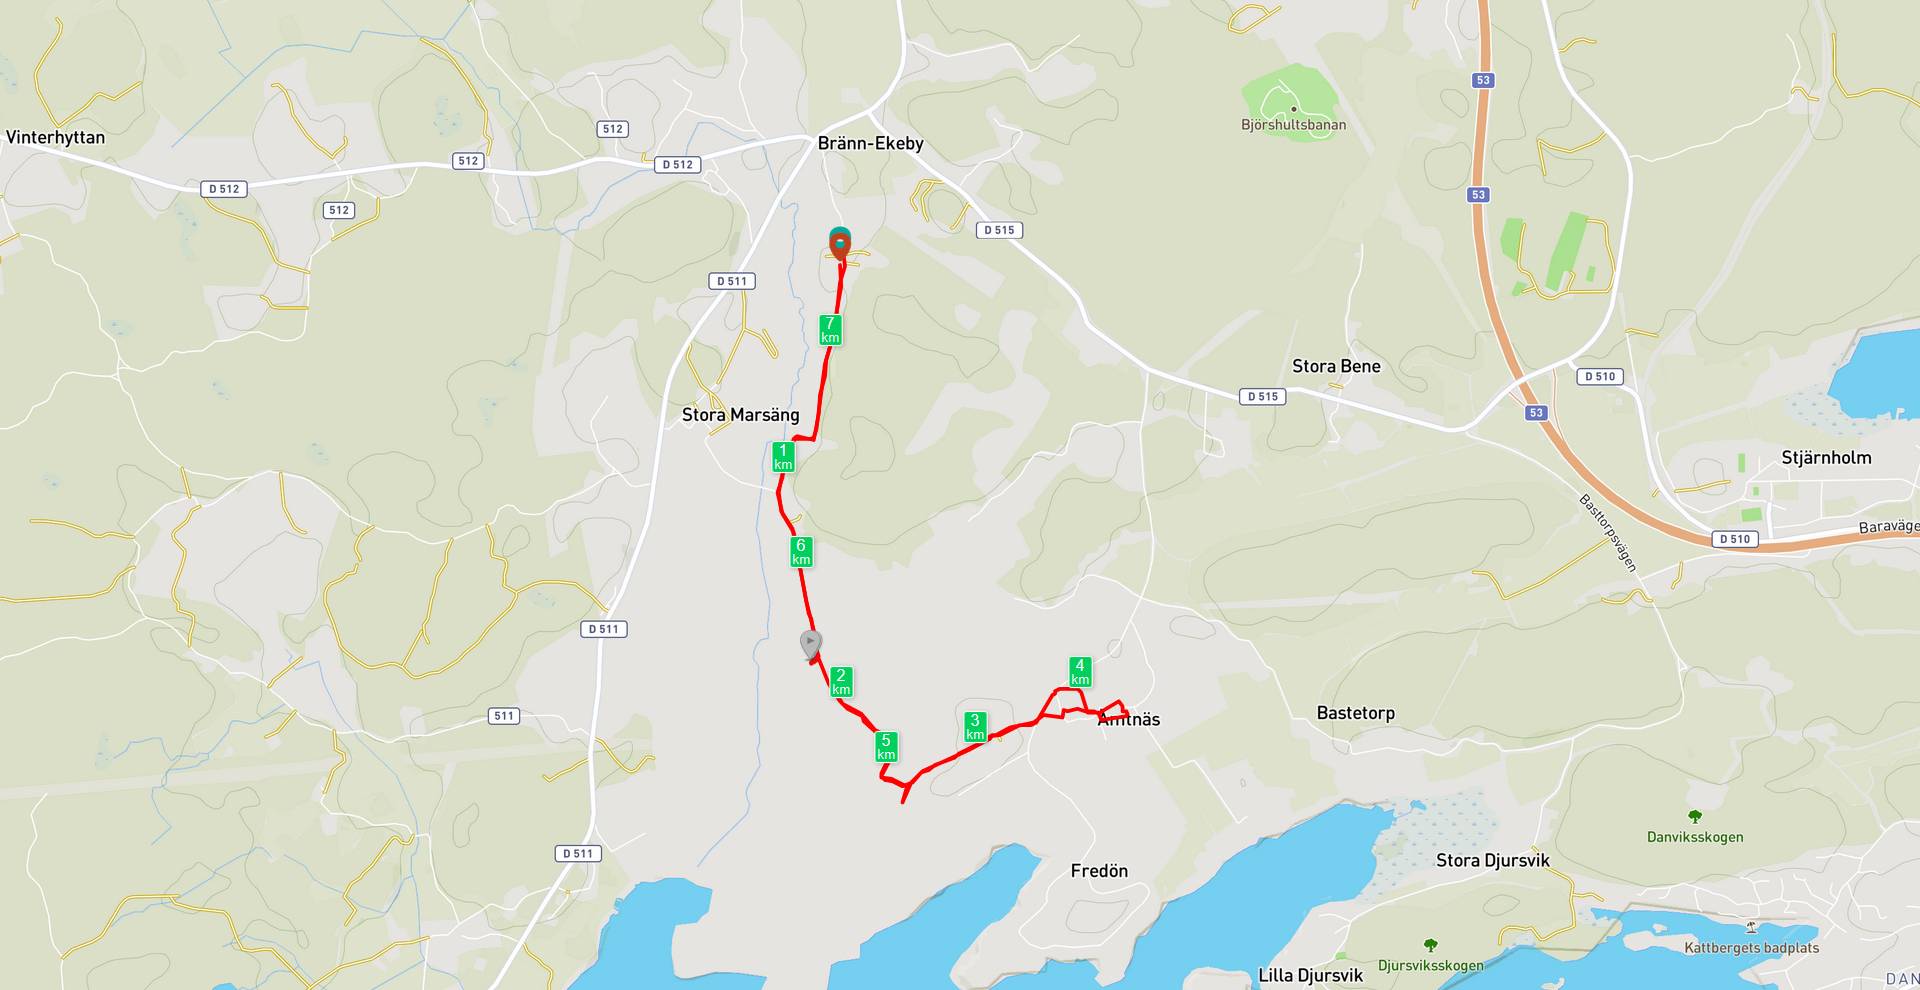Click the Danviksskogen tree icon

tap(1694, 817)
